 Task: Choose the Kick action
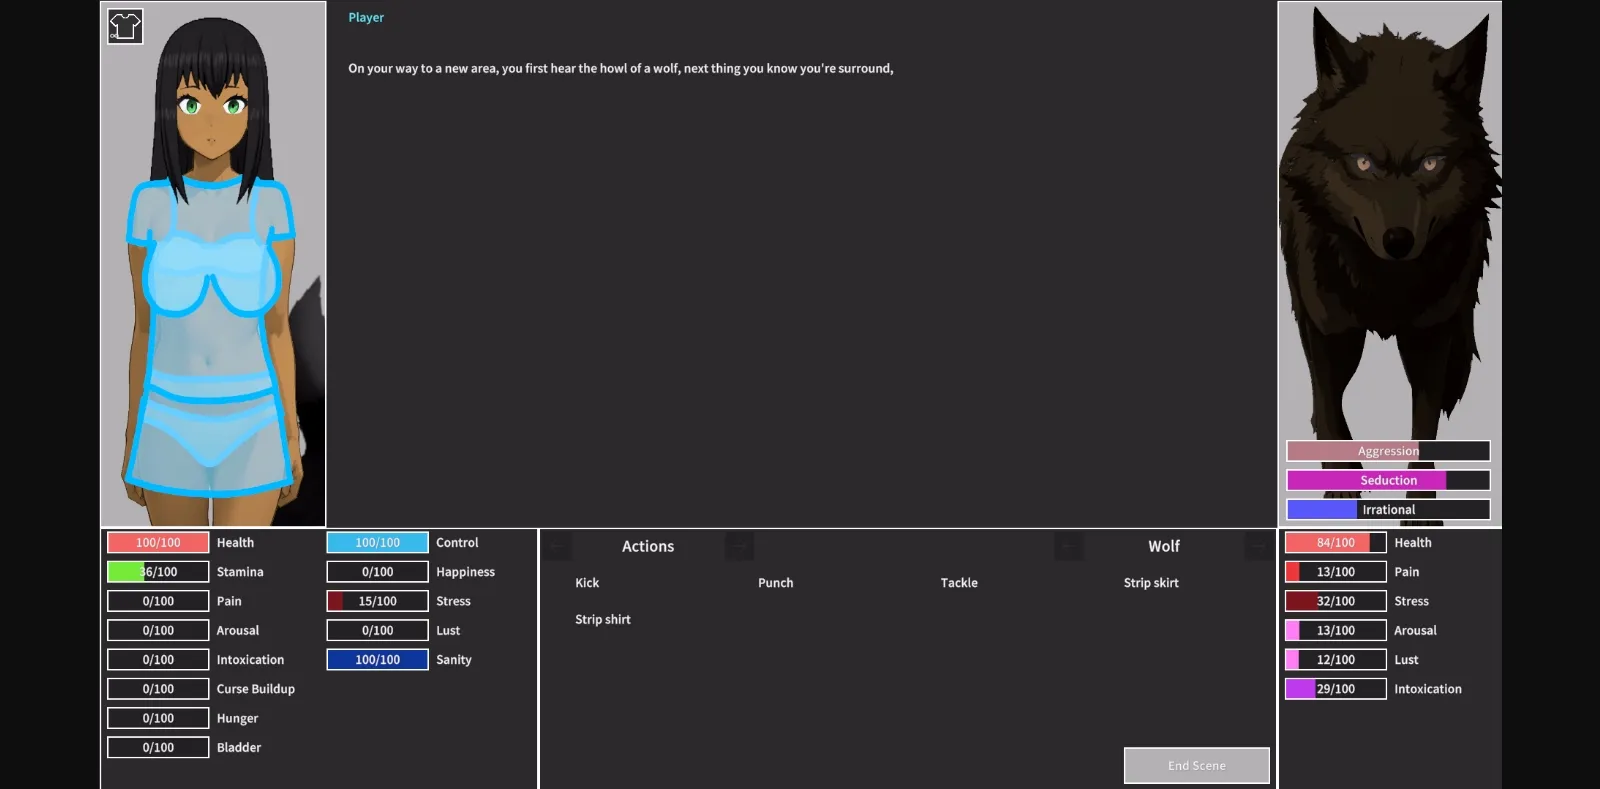coord(587,583)
